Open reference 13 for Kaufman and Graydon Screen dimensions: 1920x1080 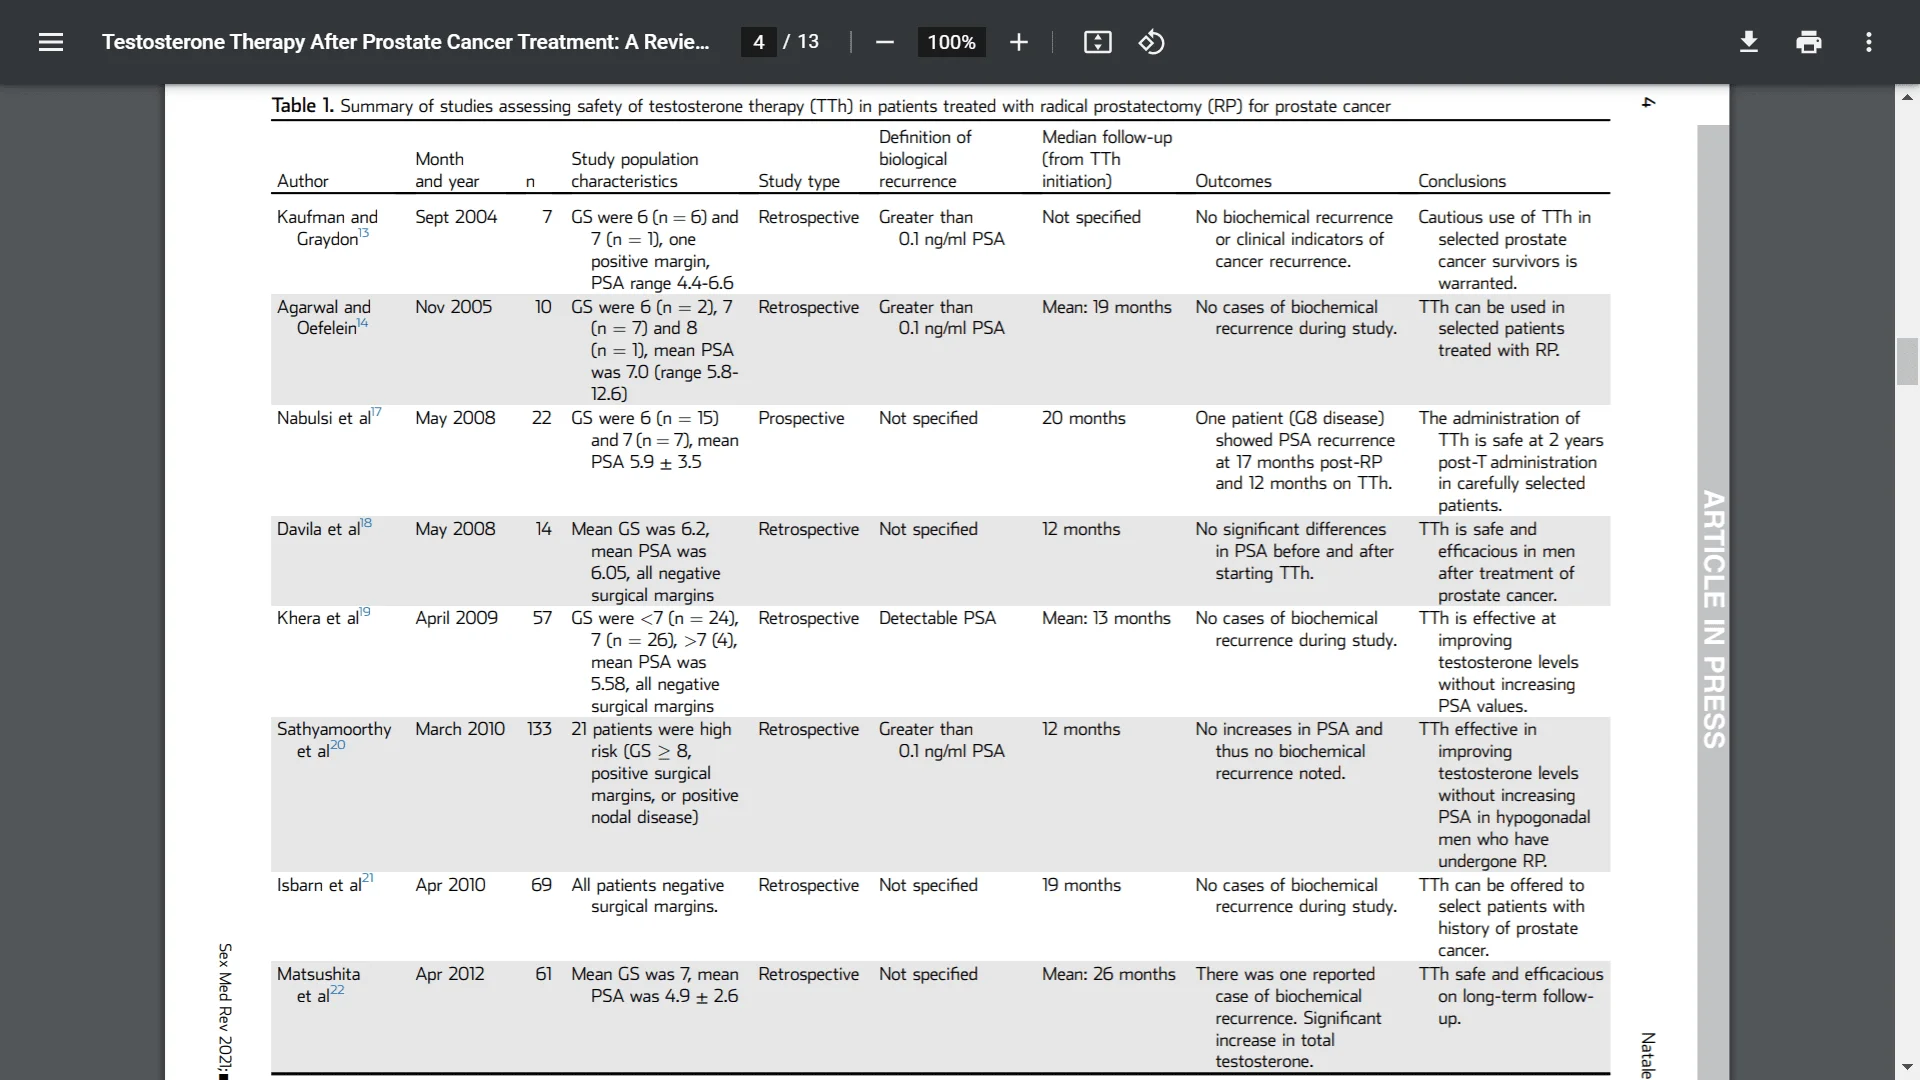pyautogui.click(x=364, y=233)
